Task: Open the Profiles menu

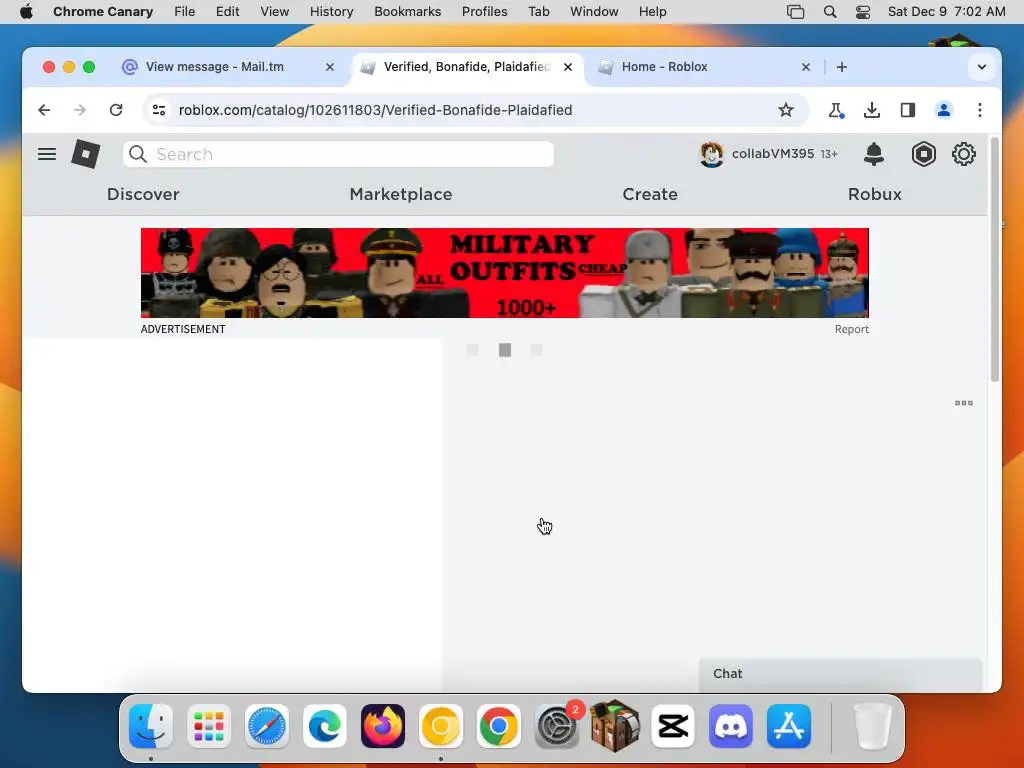Action: click(x=485, y=11)
